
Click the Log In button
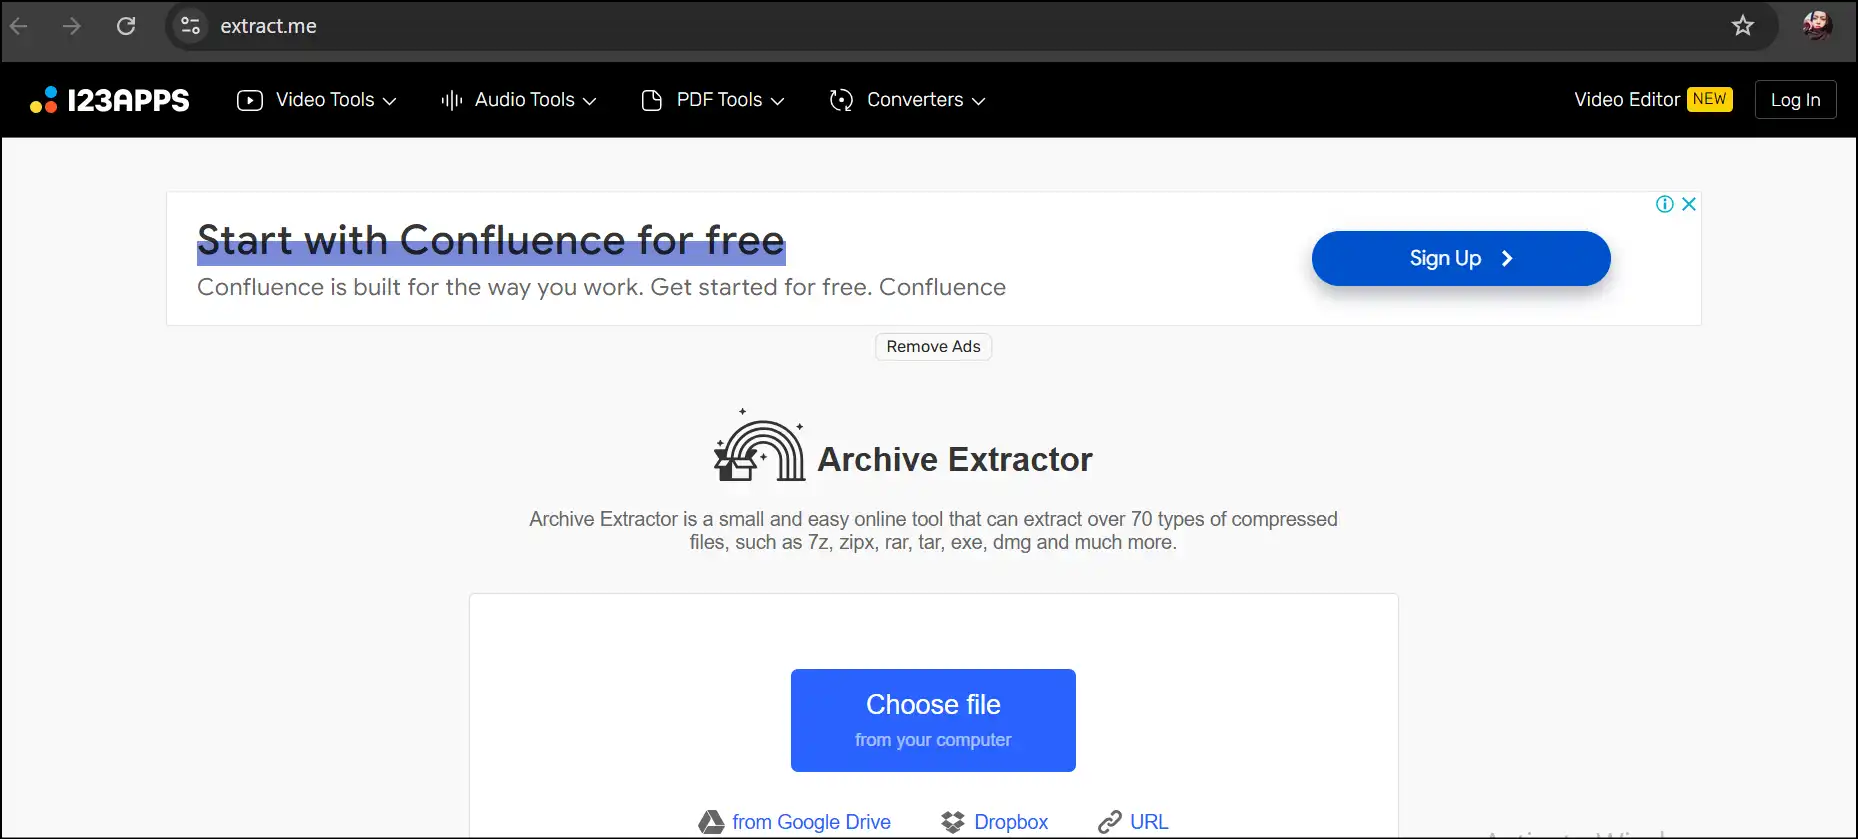click(x=1796, y=100)
